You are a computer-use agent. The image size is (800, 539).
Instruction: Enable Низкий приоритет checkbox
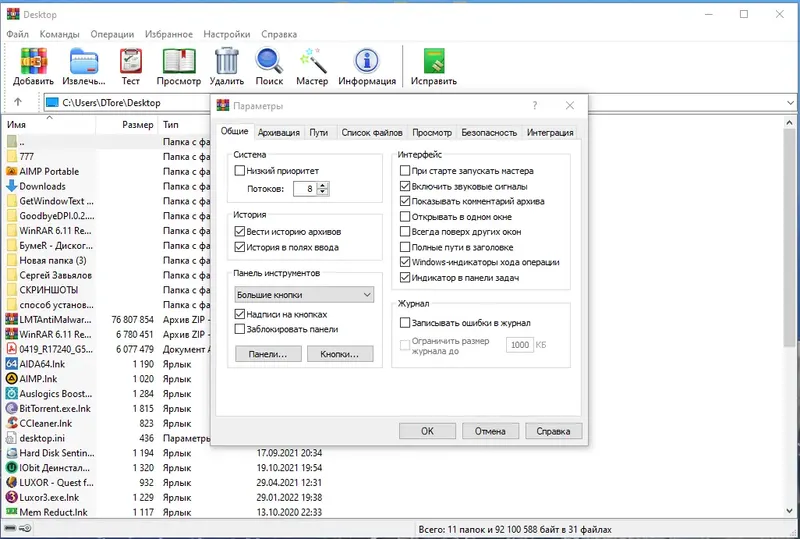[x=240, y=170]
